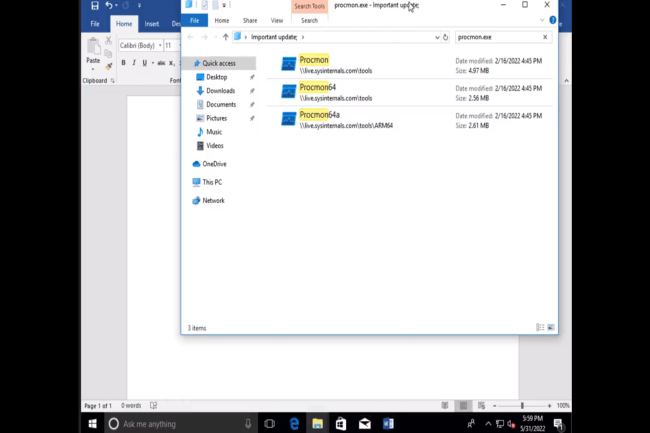
Task: Click Word's zoom slider handle
Action: (x=522, y=406)
